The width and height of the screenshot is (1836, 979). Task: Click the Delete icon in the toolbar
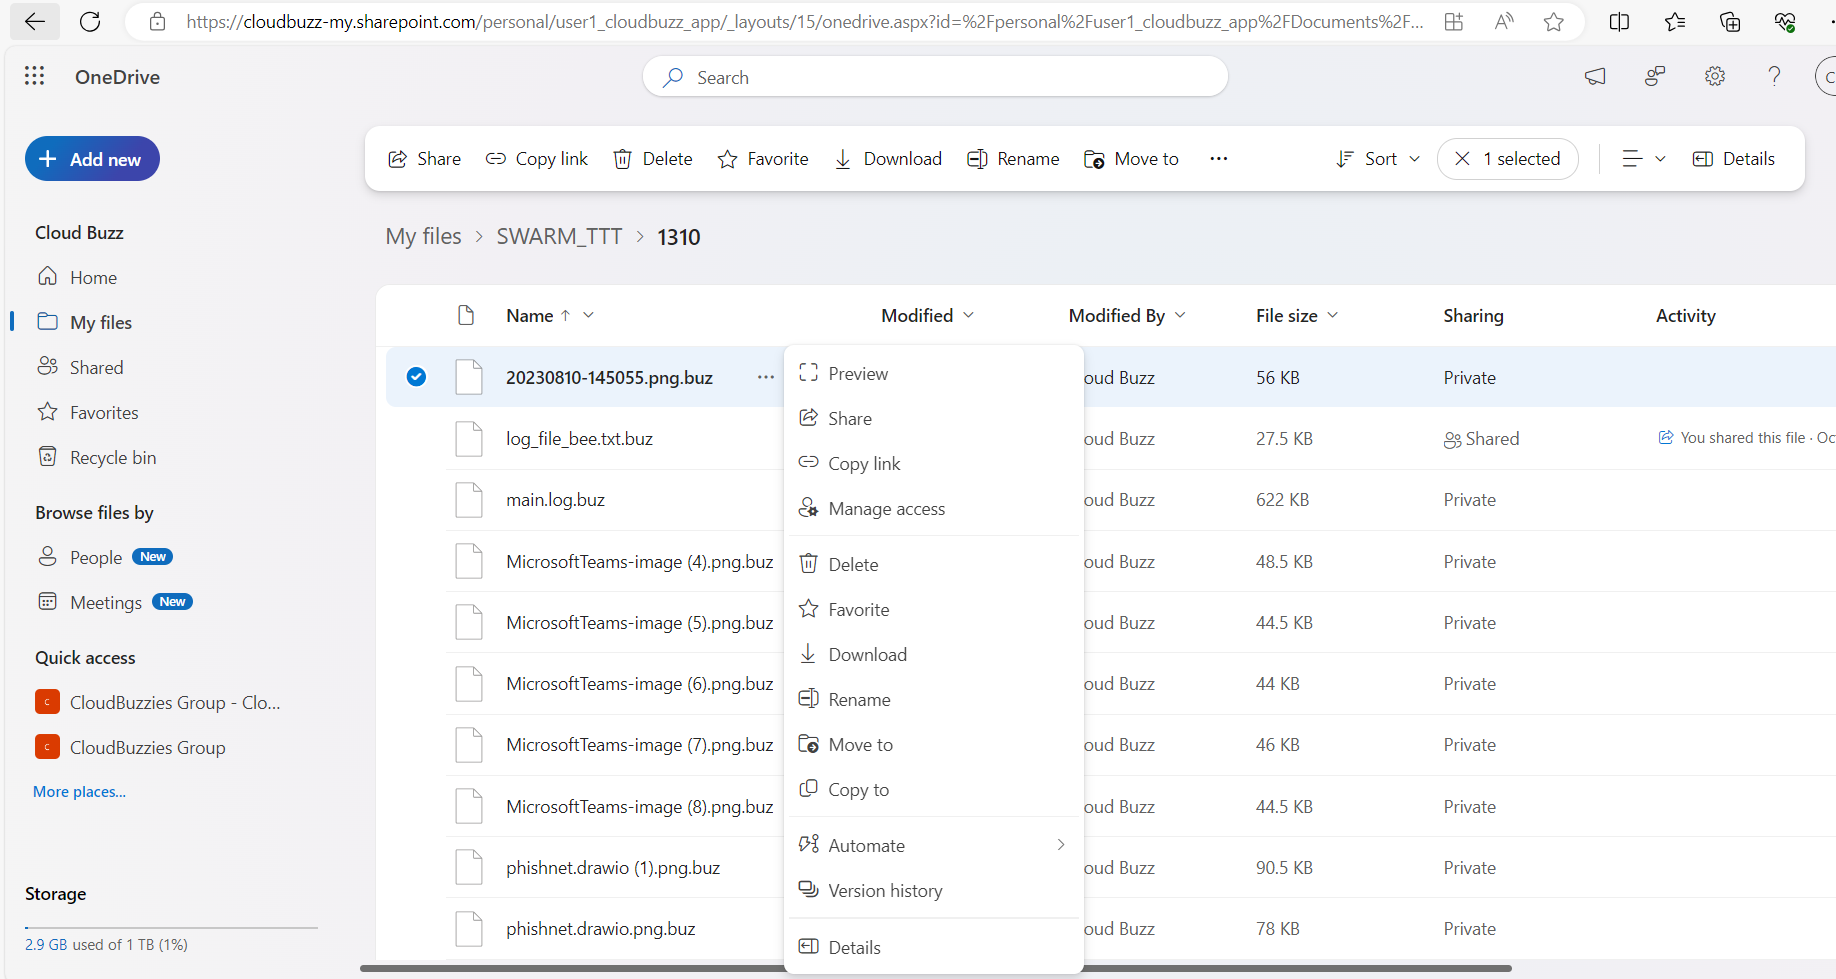coord(623,158)
